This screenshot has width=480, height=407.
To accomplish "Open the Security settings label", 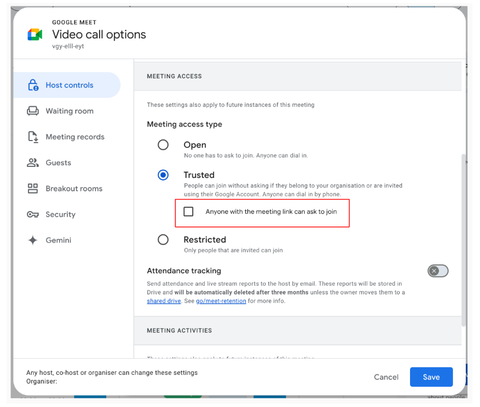I will coord(60,214).
